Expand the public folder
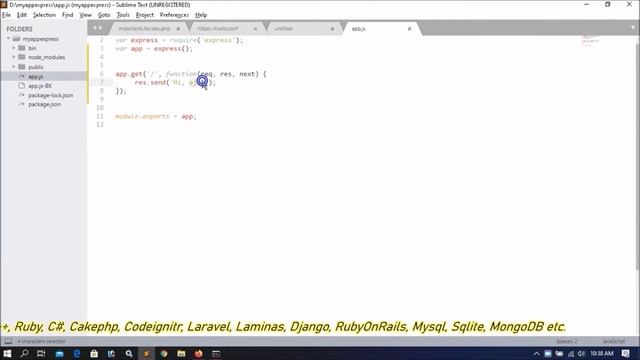The width and height of the screenshot is (640, 360). 13,67
